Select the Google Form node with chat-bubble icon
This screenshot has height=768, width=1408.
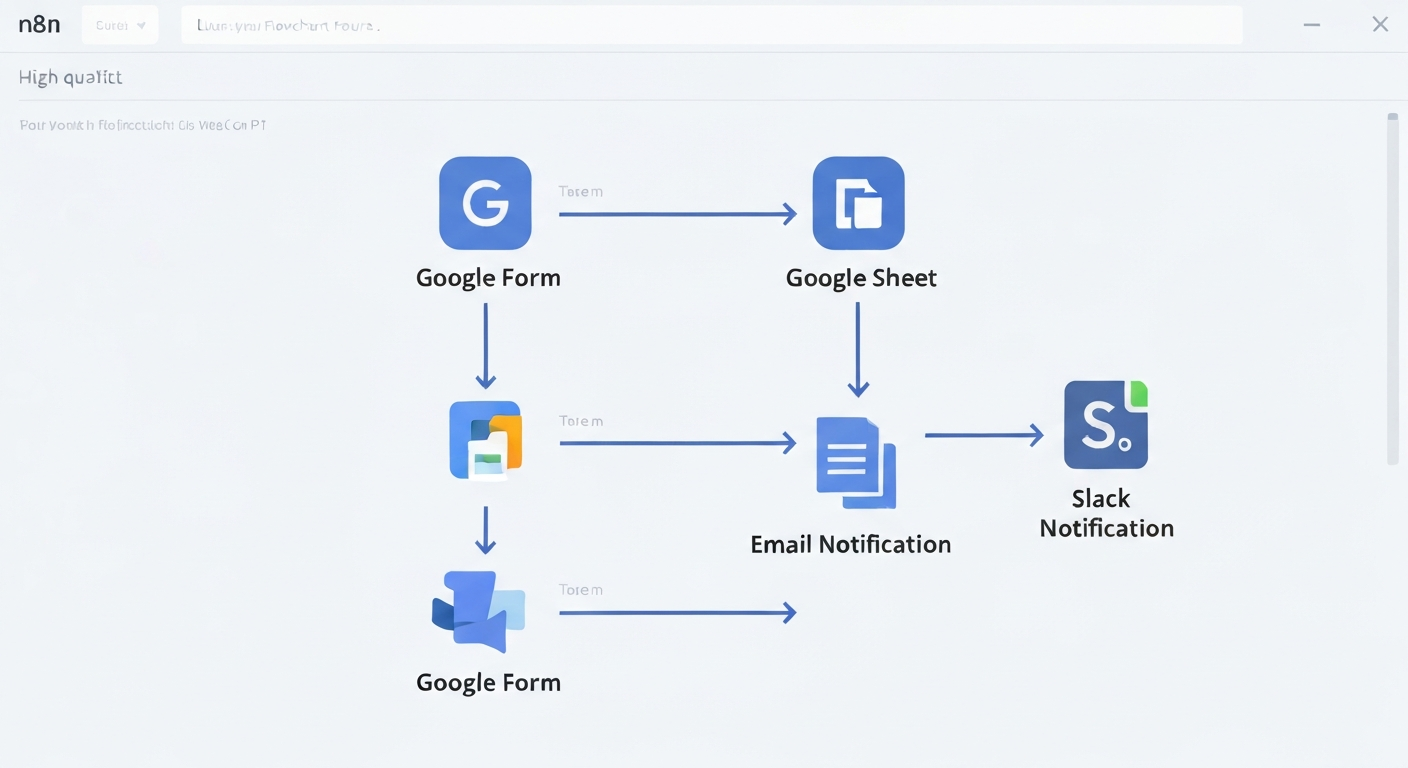click(x=479, y=611)
